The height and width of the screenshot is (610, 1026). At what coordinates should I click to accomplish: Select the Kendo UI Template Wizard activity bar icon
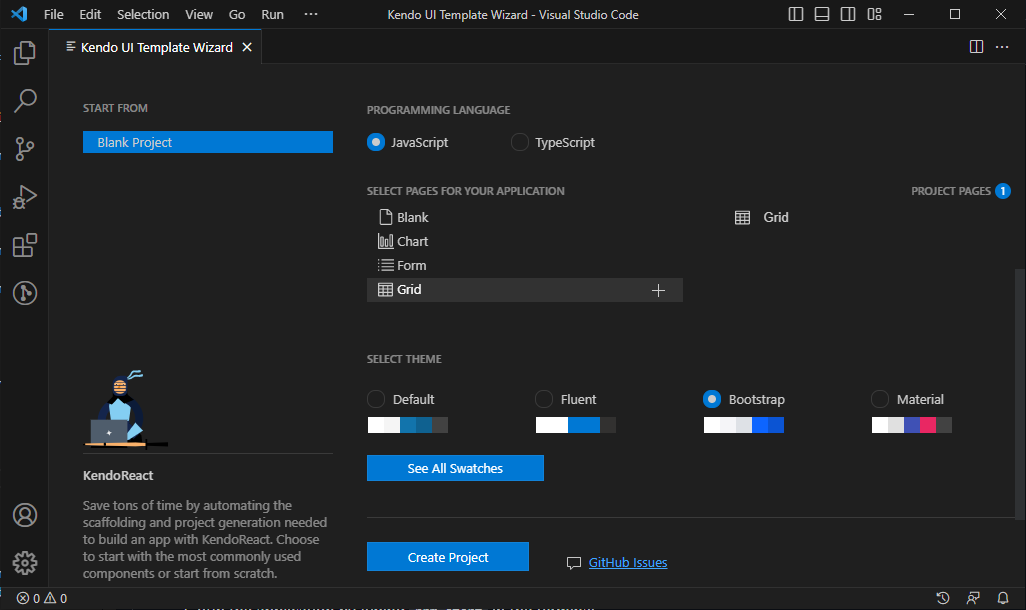(24, 292)
